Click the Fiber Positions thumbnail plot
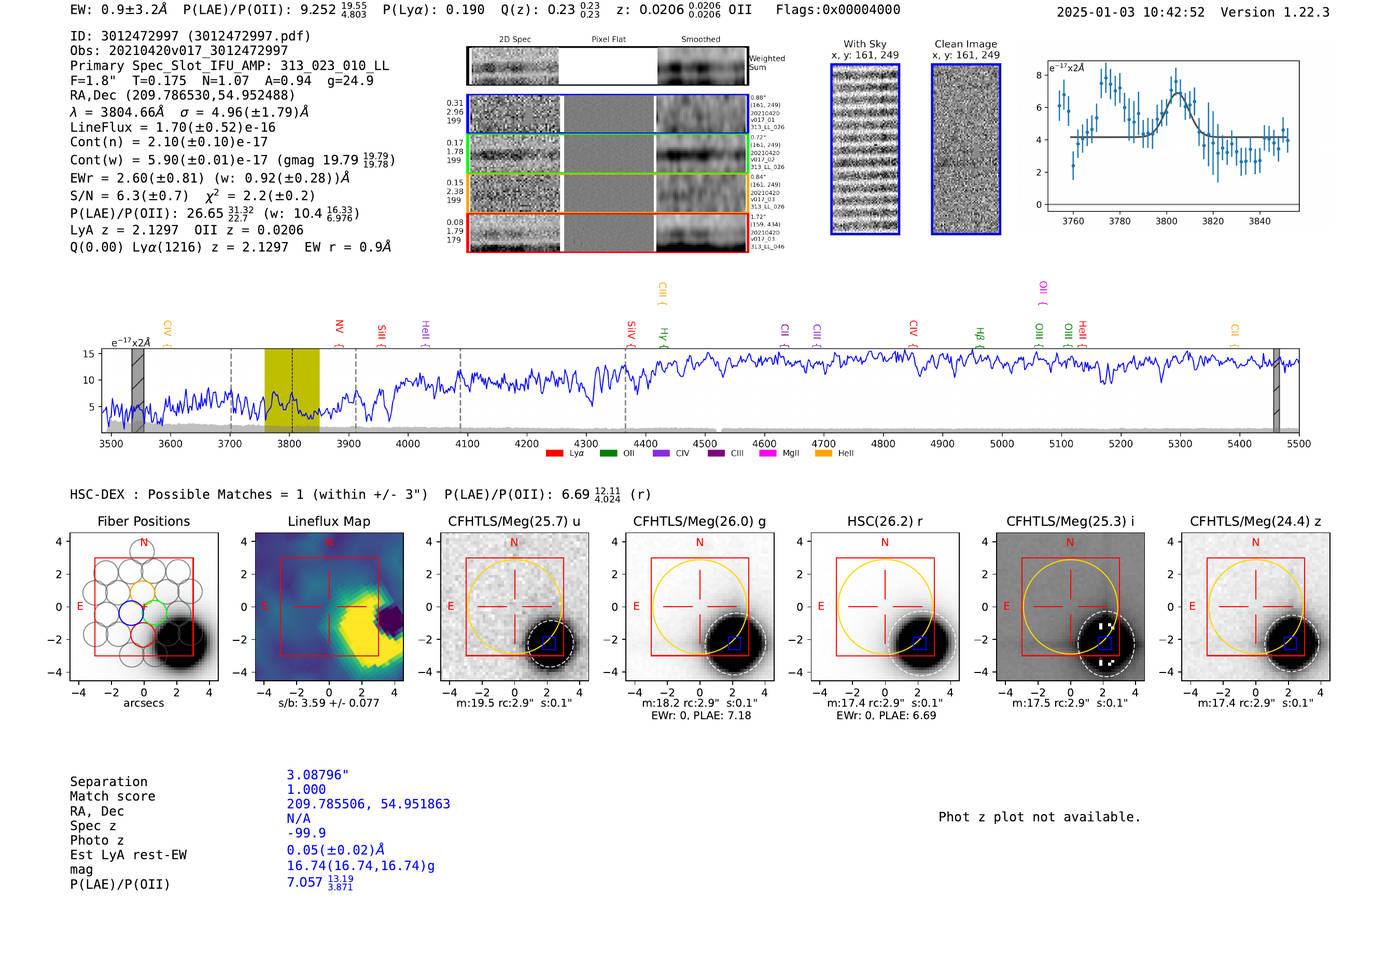This screenshot has width=1400, height=953. tap(144, 607)
